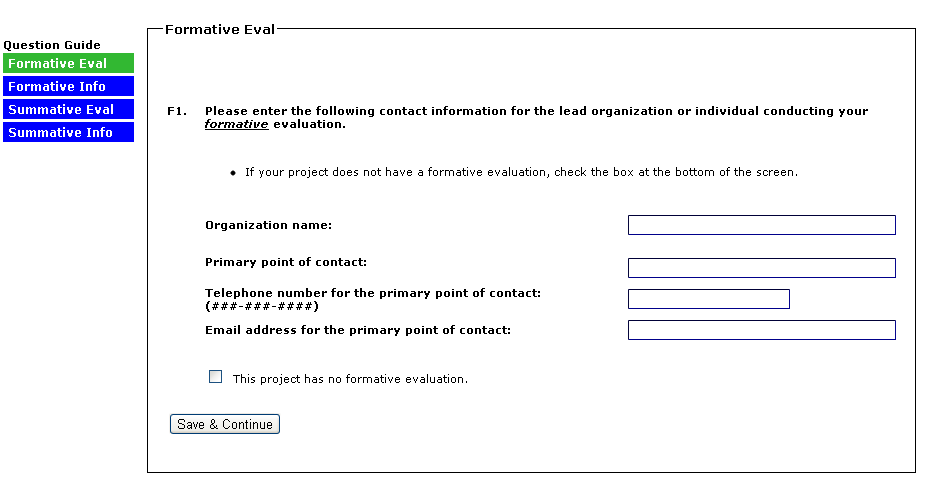Image resolution: width=927 pixels, height=489 pixels.
Task: Click the Email address field label
Action: pos(358,330)
